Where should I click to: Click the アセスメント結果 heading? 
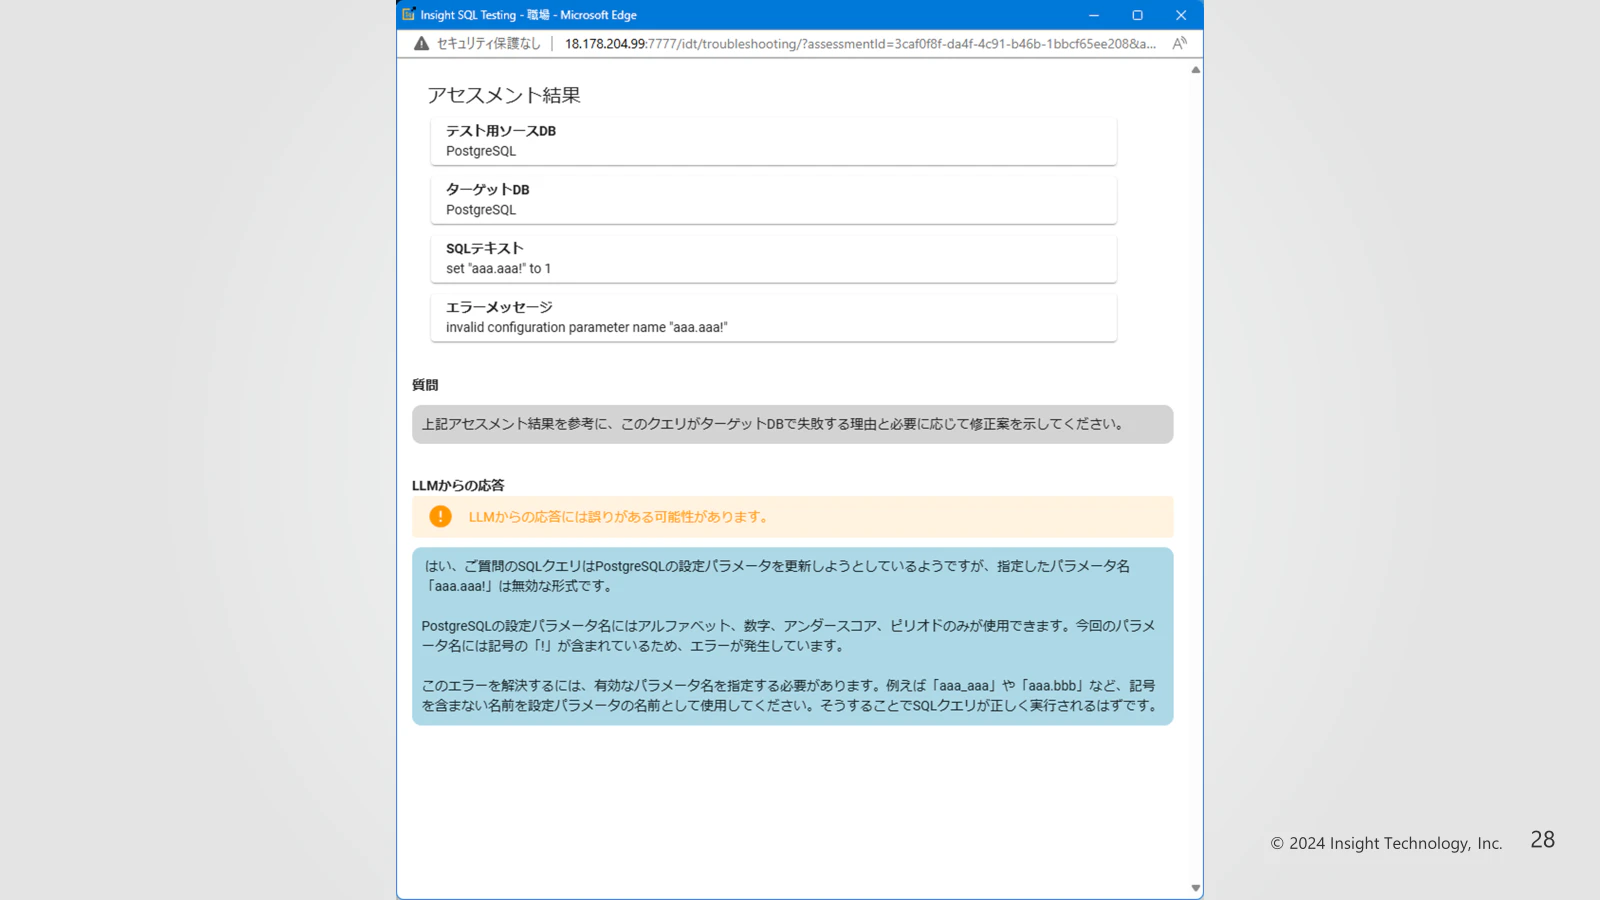click(504, 95)
